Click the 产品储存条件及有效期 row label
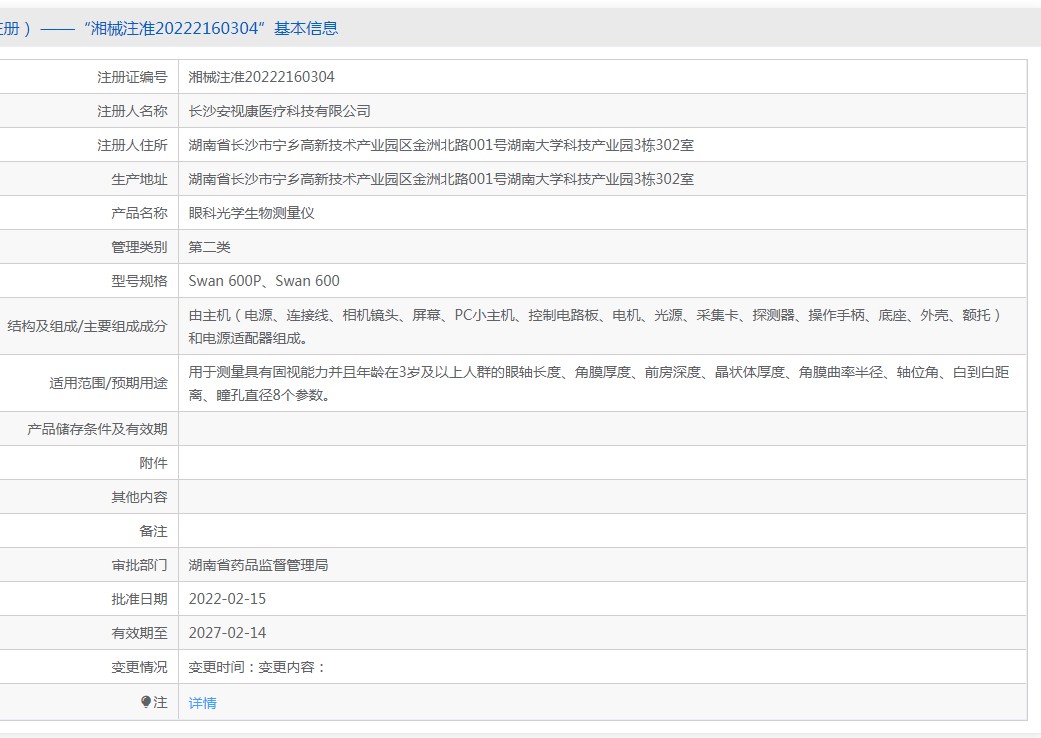Image resolution: width=1041 pixels, height=738 pixels. tap(97, 429)
